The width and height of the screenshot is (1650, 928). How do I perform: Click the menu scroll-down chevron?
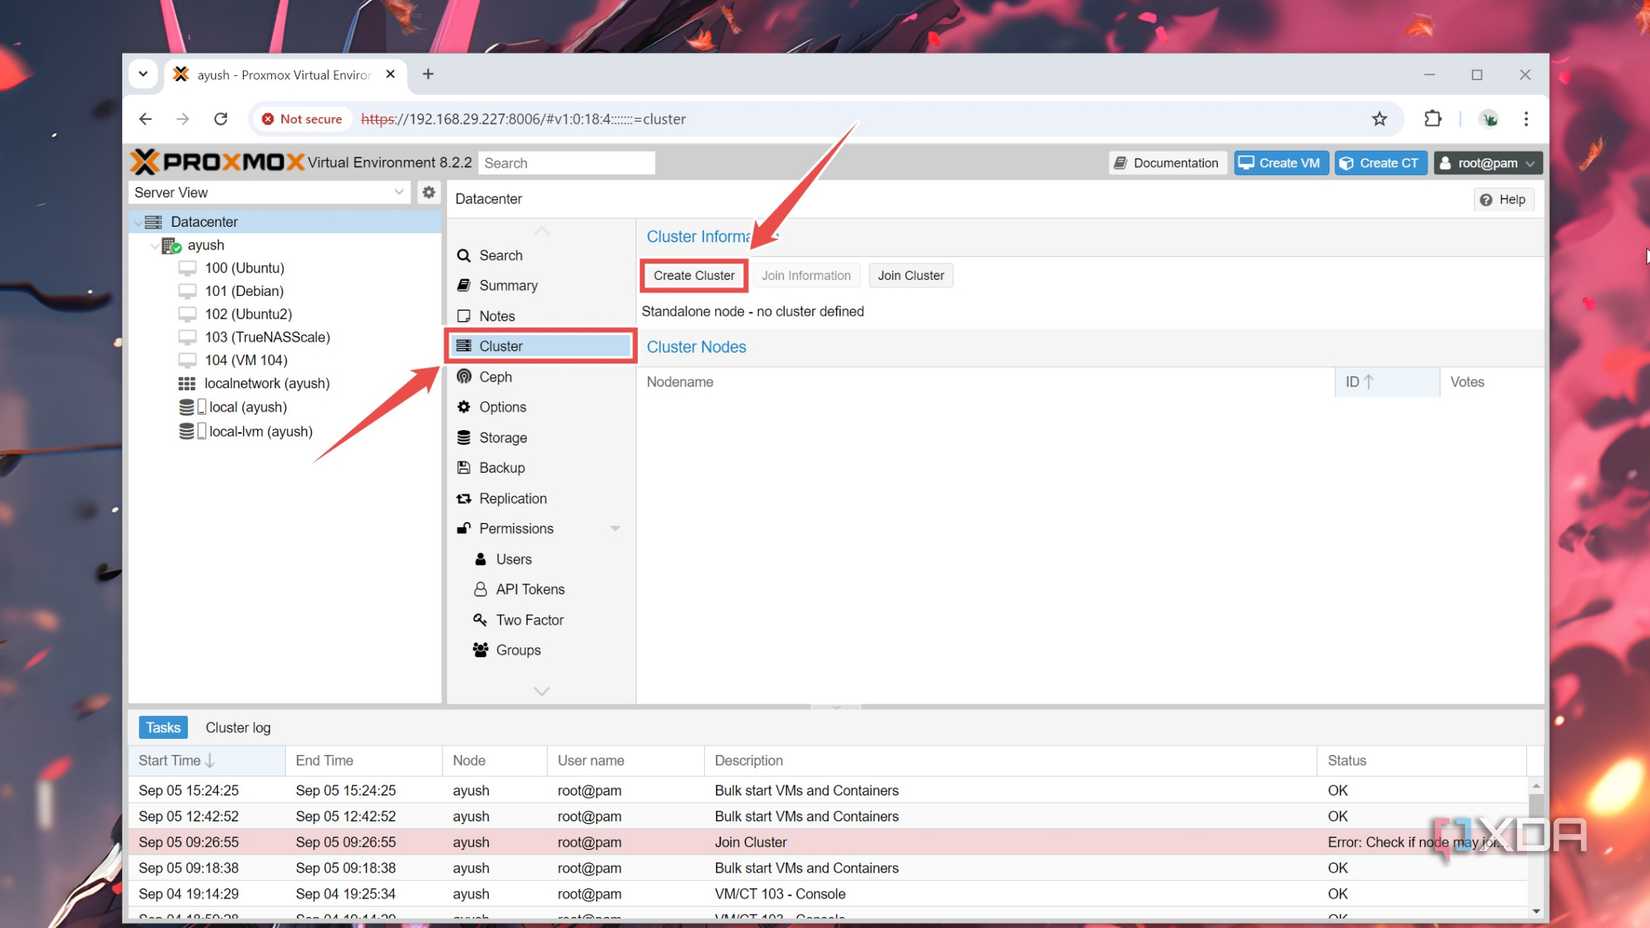coord(541,690)
